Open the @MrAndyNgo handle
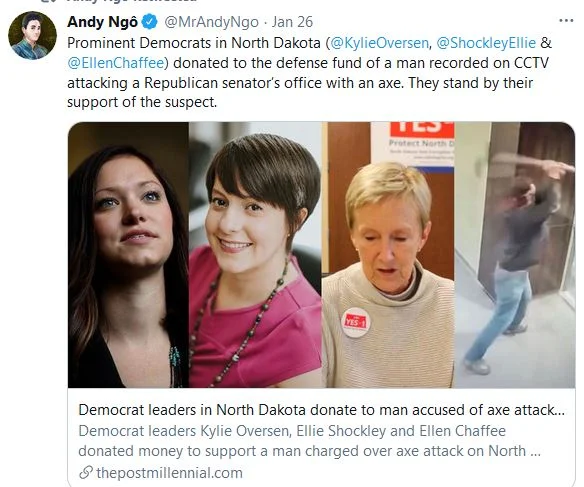Image resolution: width=584 pixels, height=487 pixels. pyautogui.click(x=211, y=22)
